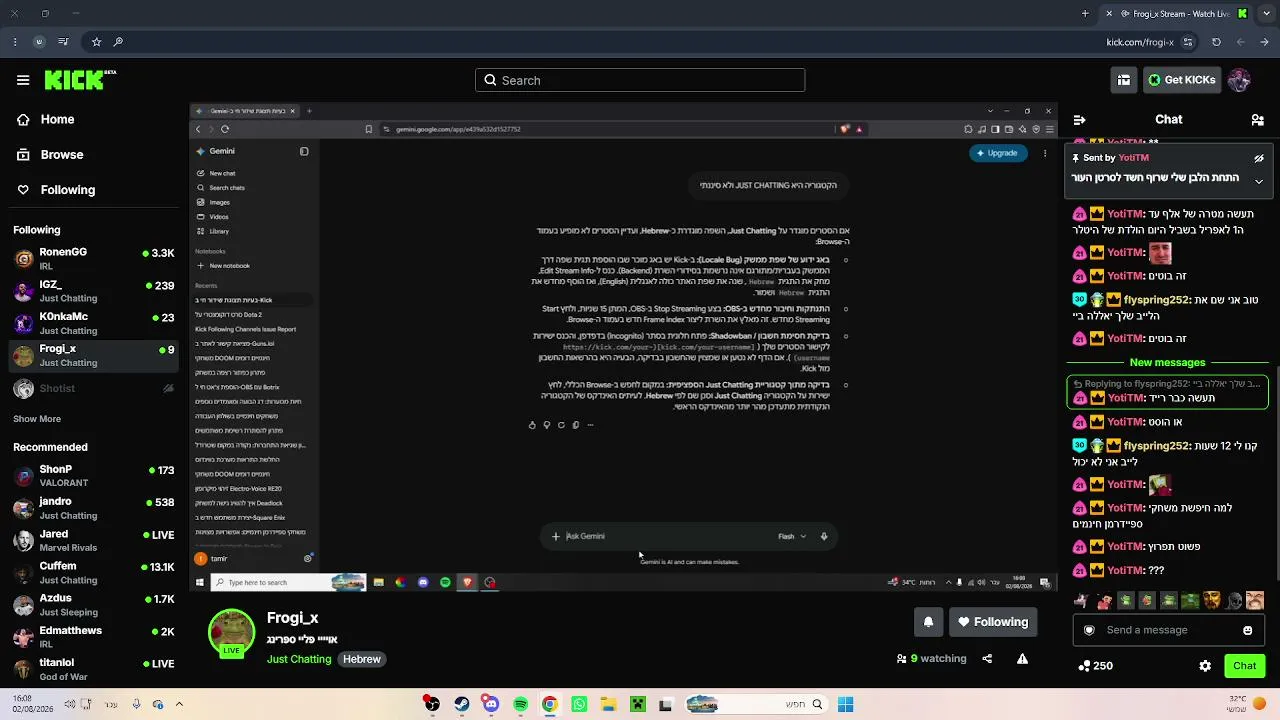1280x720 pixels.
Task: Open the first emote in chat quick bar
Action: (1080, 601)
